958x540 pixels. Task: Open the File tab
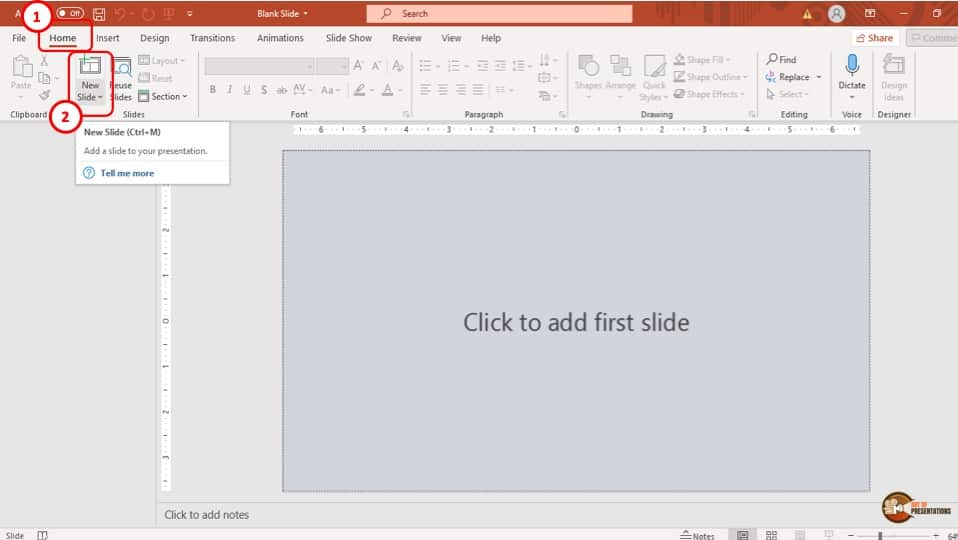[x=19, y=38]
